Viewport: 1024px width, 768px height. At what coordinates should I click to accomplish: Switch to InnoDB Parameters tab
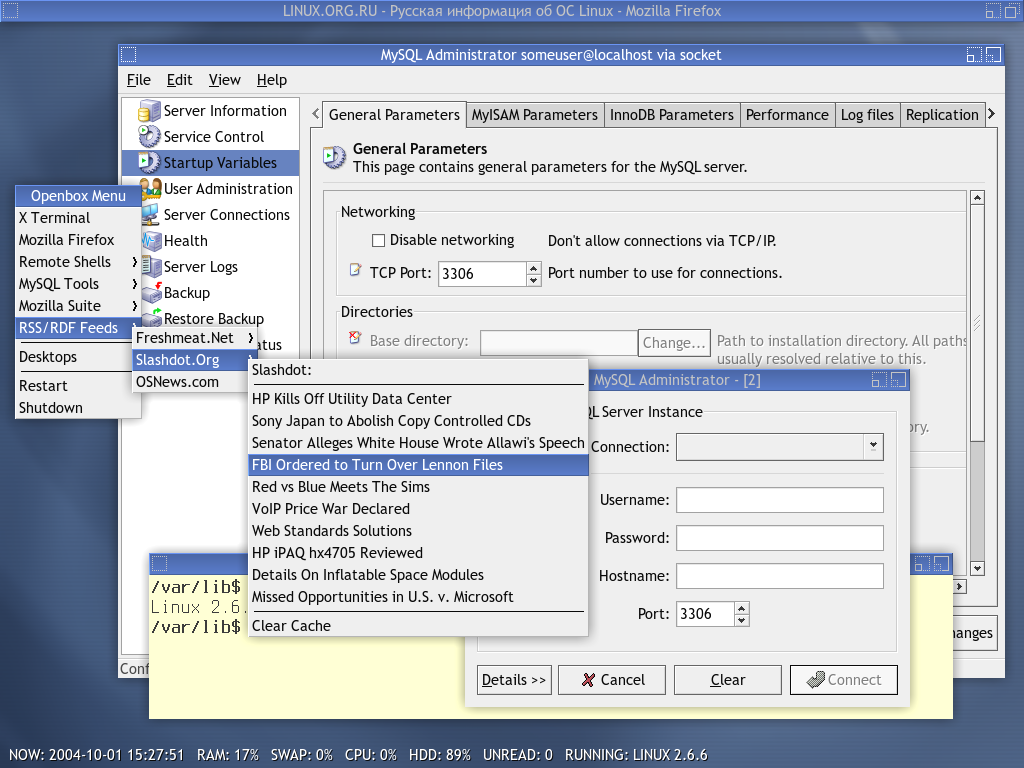(x=671, y=115)
